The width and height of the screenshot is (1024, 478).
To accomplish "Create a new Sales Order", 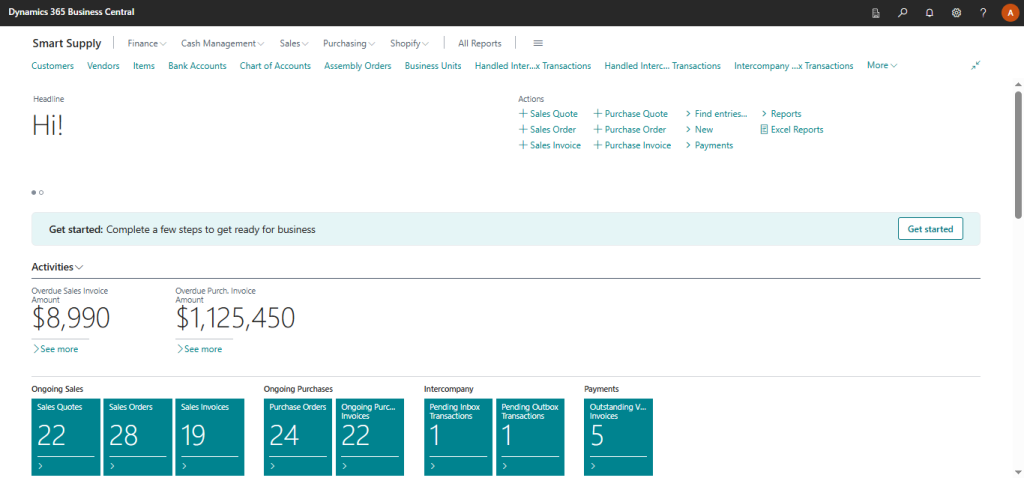I will tap(547, 129).
